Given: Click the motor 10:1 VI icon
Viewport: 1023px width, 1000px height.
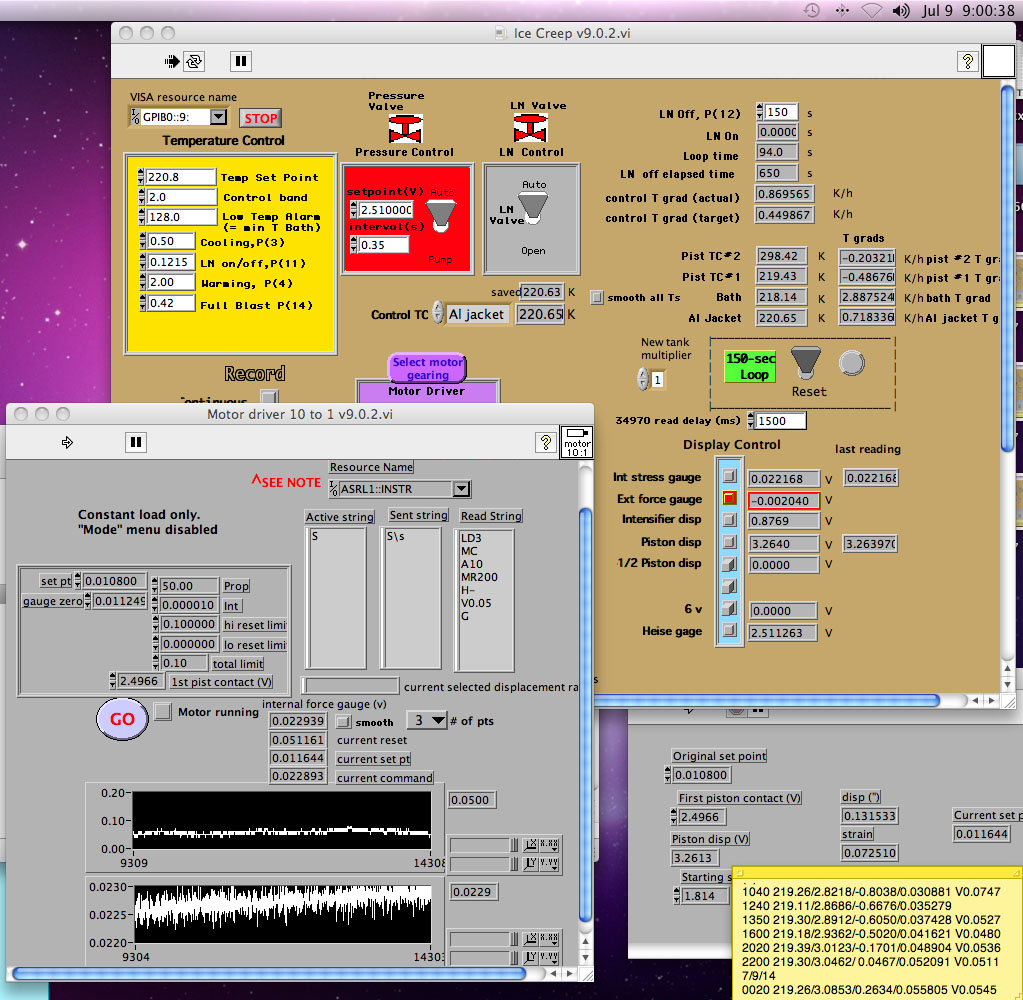Looking at the screenshot, I should pyautogui.click(x=577, y=441).
